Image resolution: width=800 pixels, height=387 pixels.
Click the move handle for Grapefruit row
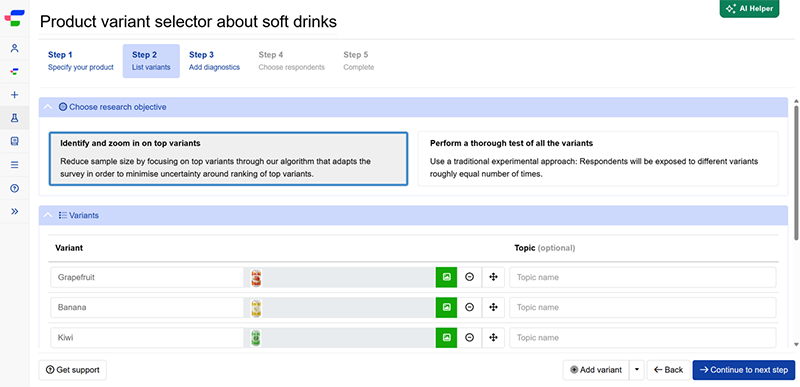point(493,277)
